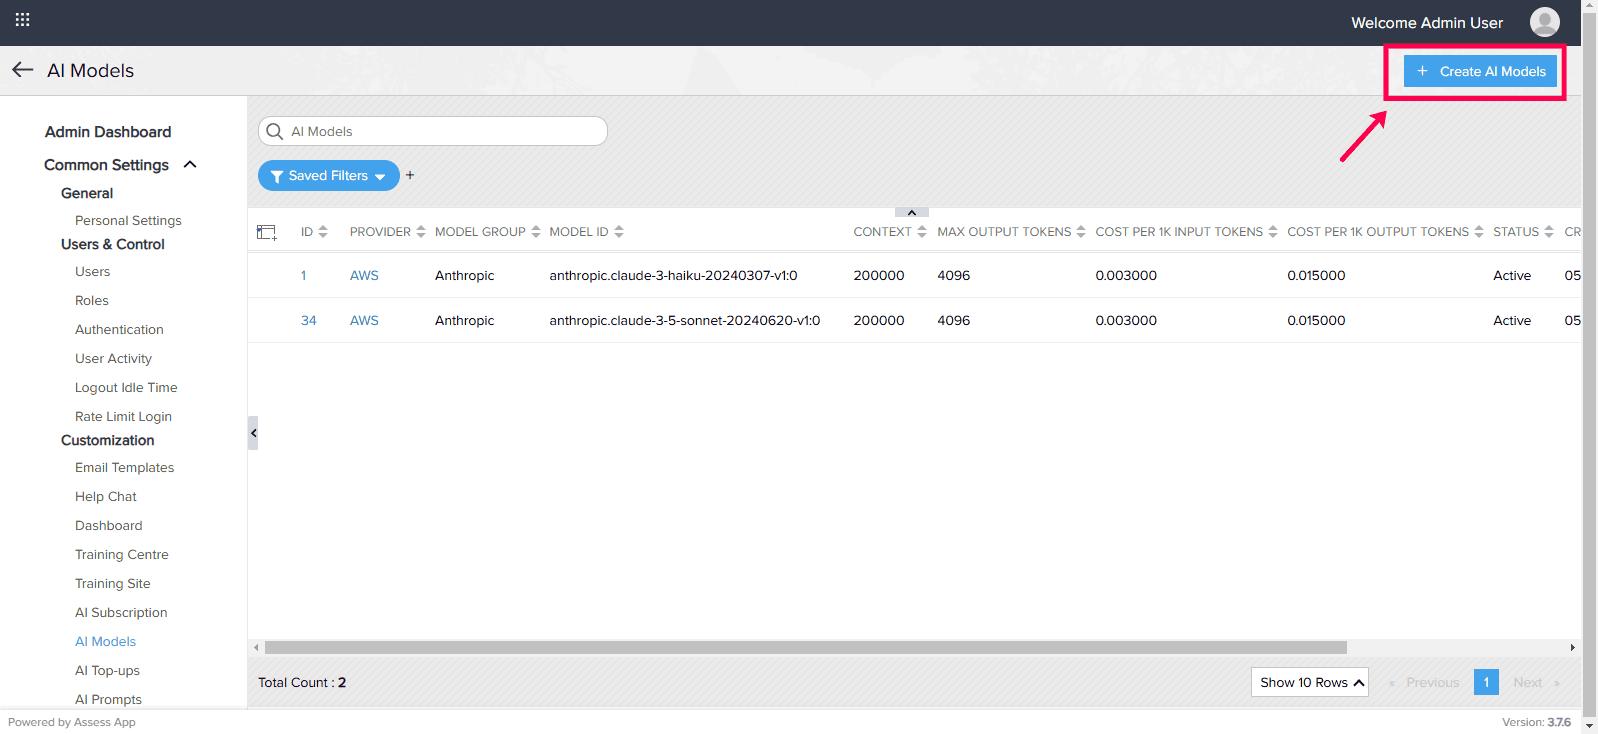Click the Next page button

(x=1536, y=682)
